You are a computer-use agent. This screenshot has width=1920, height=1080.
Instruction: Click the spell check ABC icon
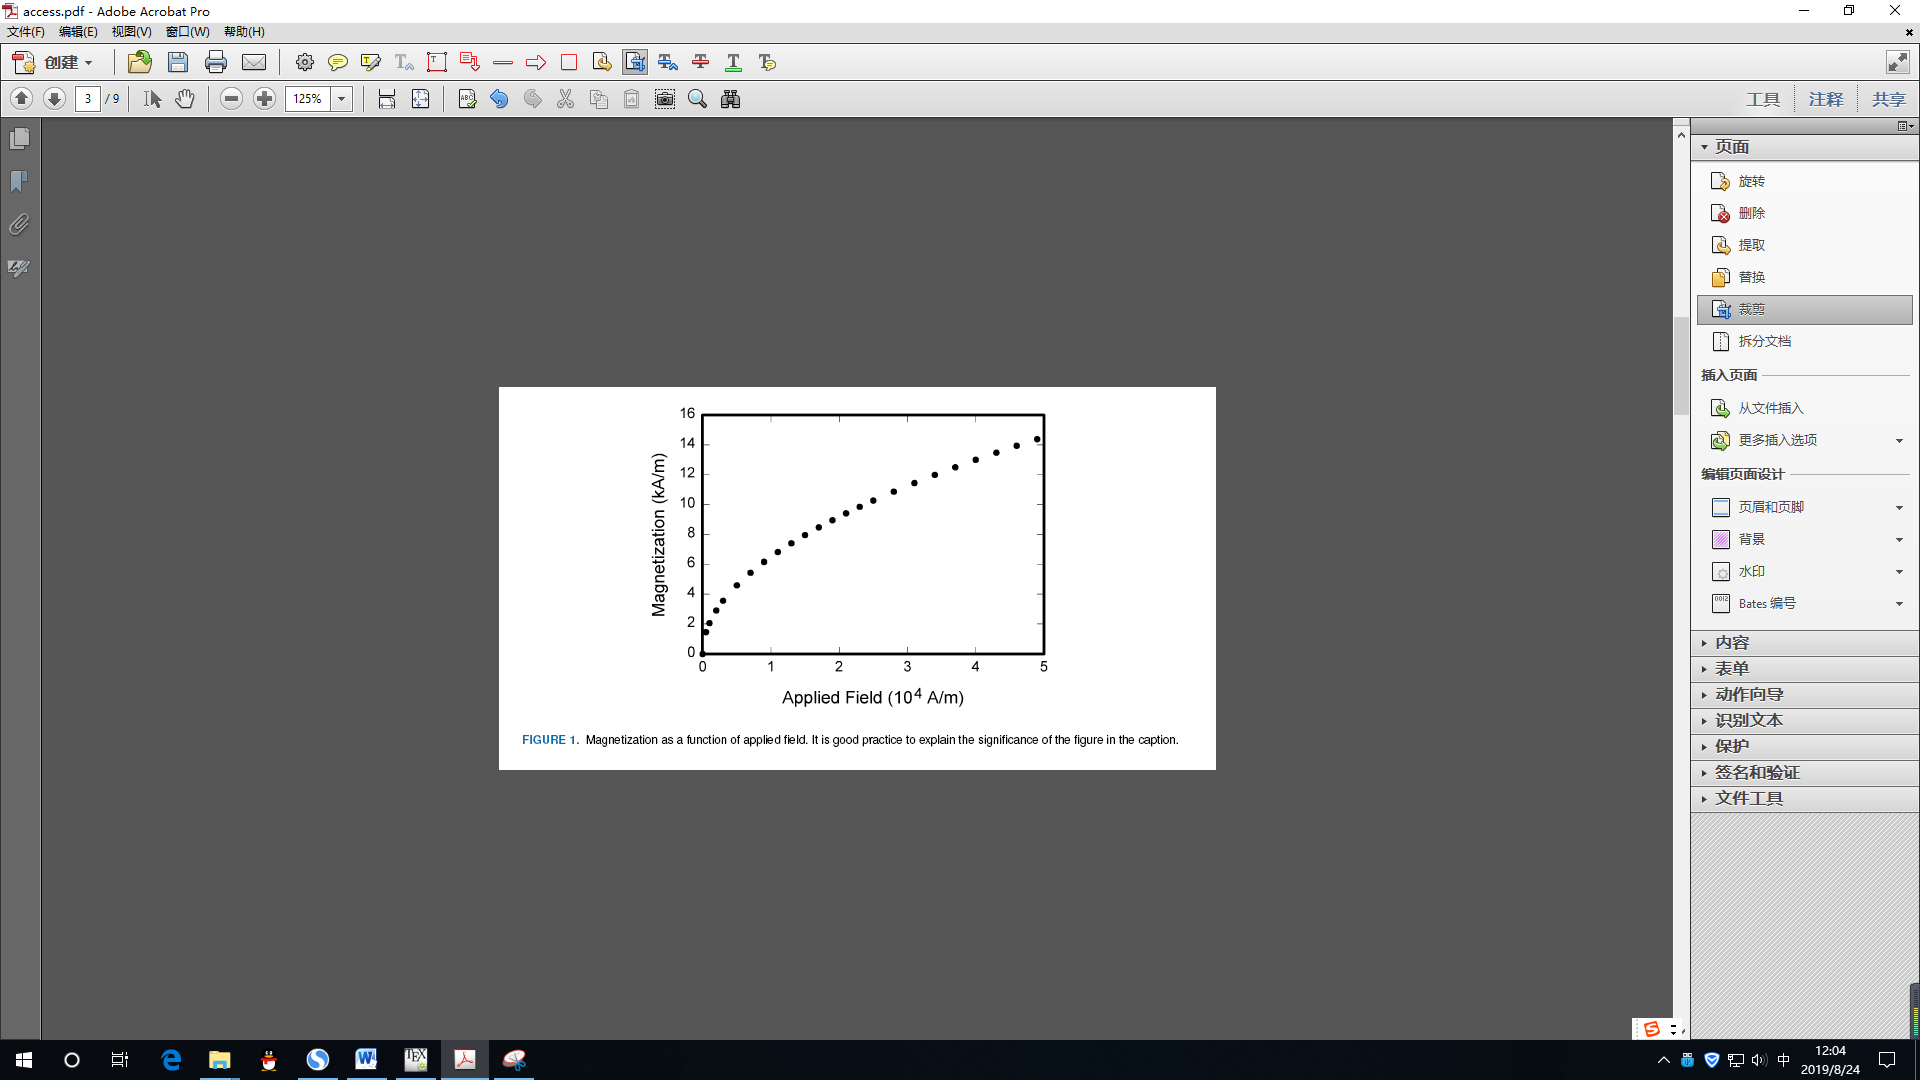[467, 99]
